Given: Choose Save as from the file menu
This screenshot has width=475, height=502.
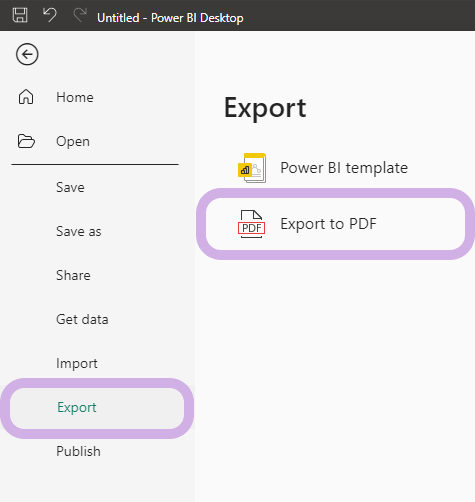Looking at the screenshot, I should pos(79,231).
